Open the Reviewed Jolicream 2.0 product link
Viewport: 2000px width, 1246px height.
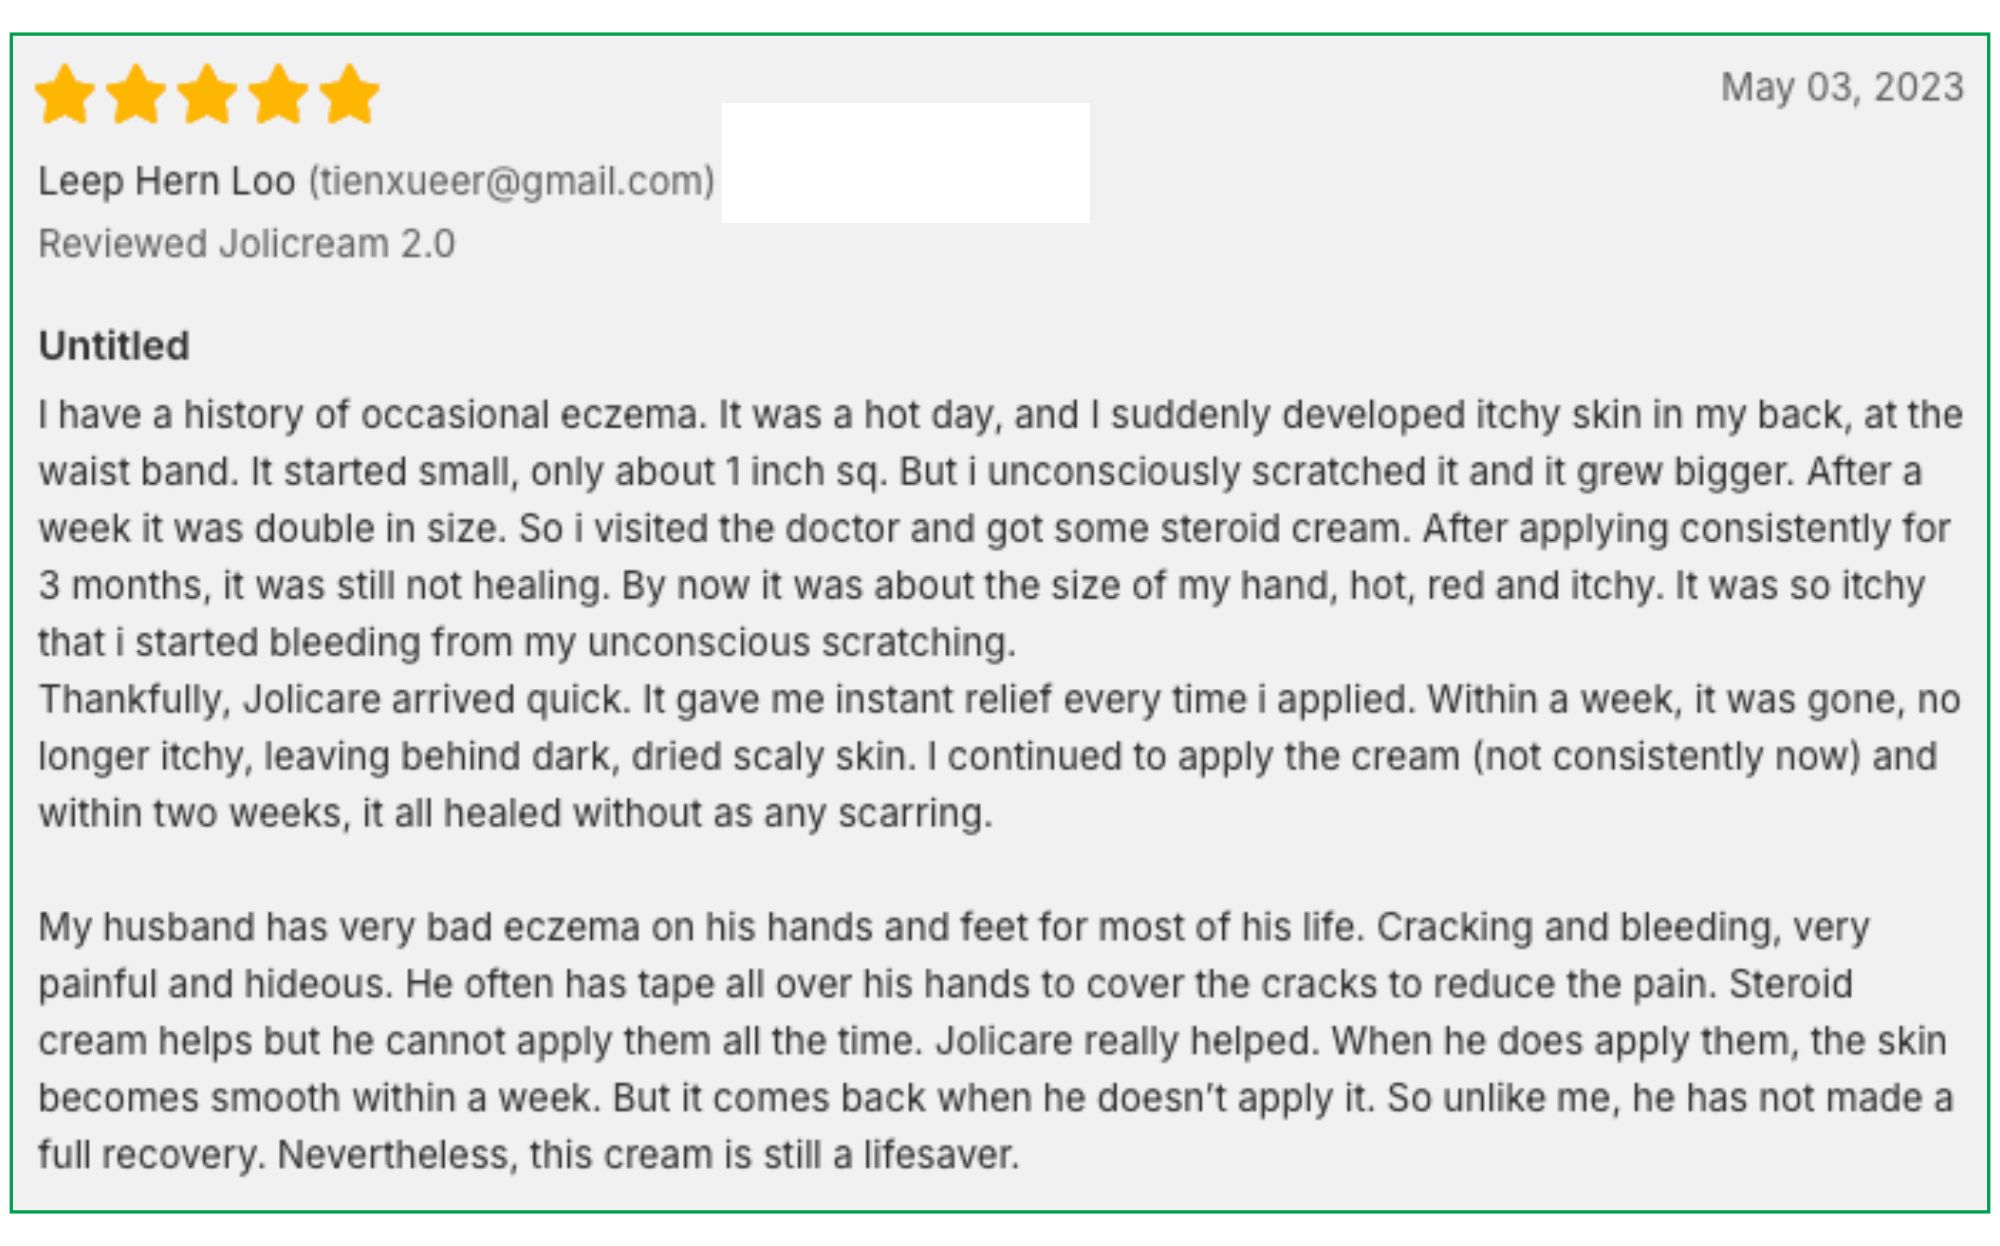[x=246, y=244]
